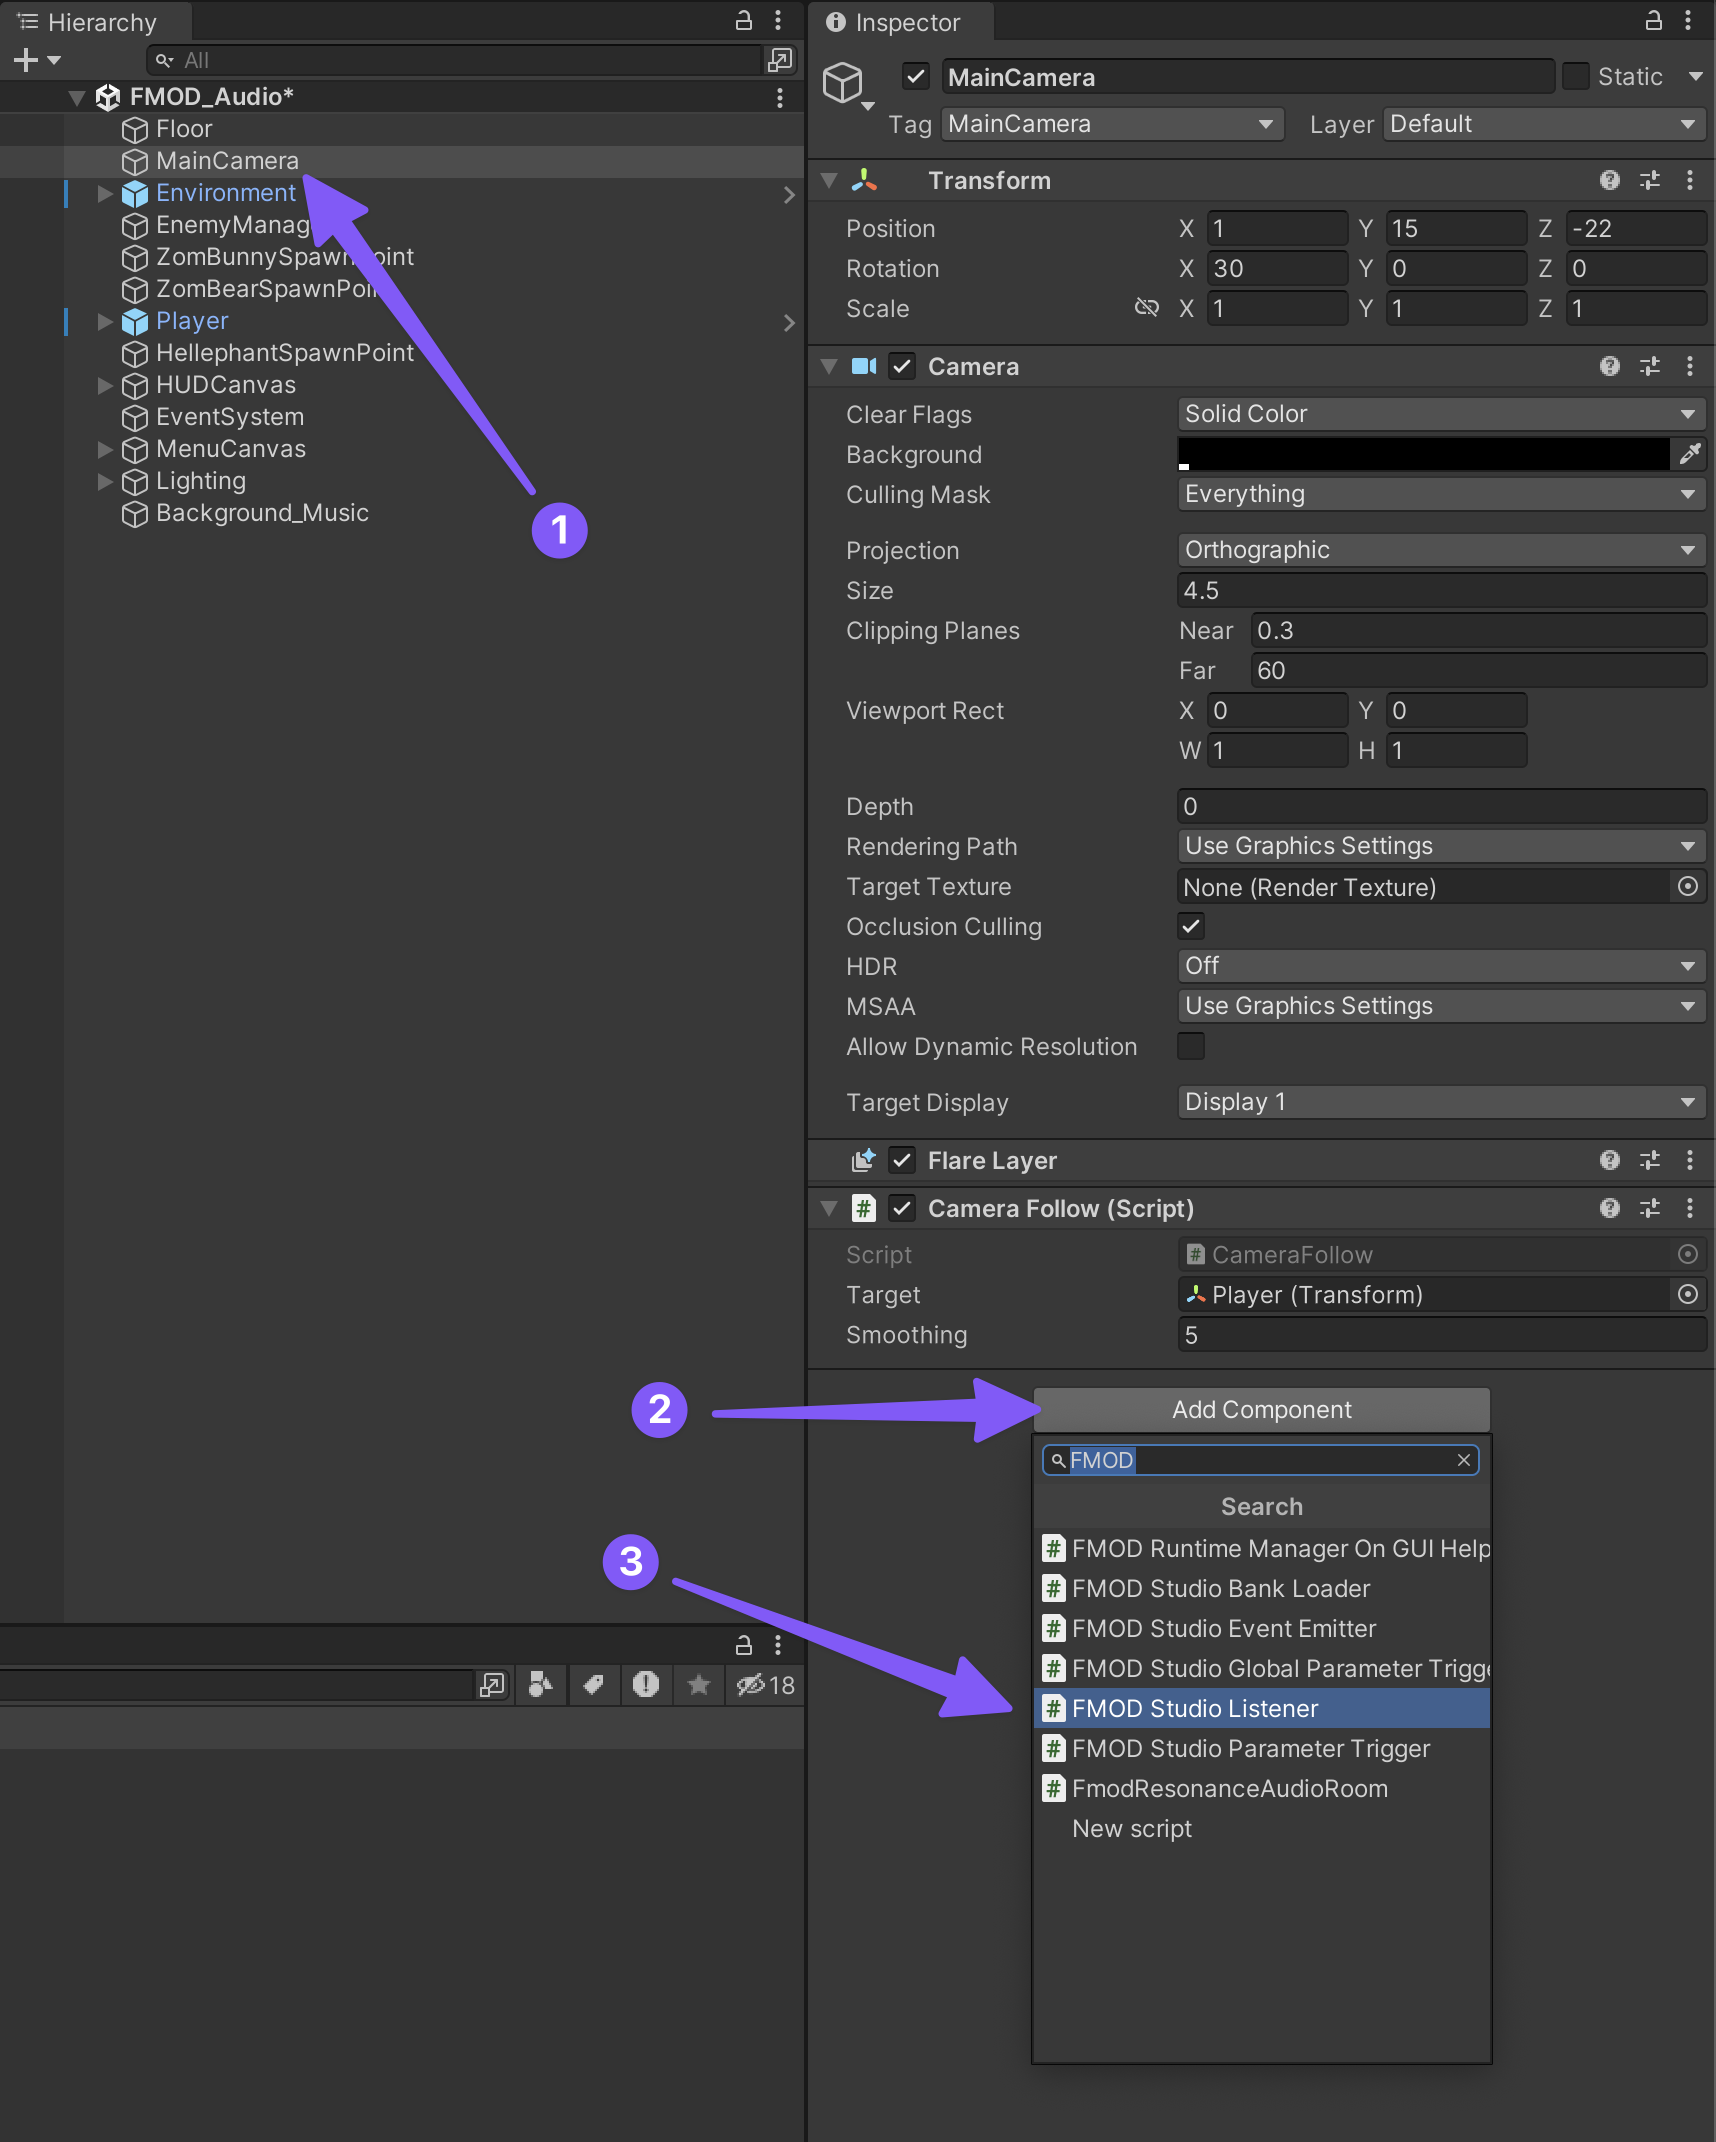The width and height of the screenshot is (1716, 2142).
Task: Select Background_Music object in Hierarchy
Action: [x=262, y=513]
